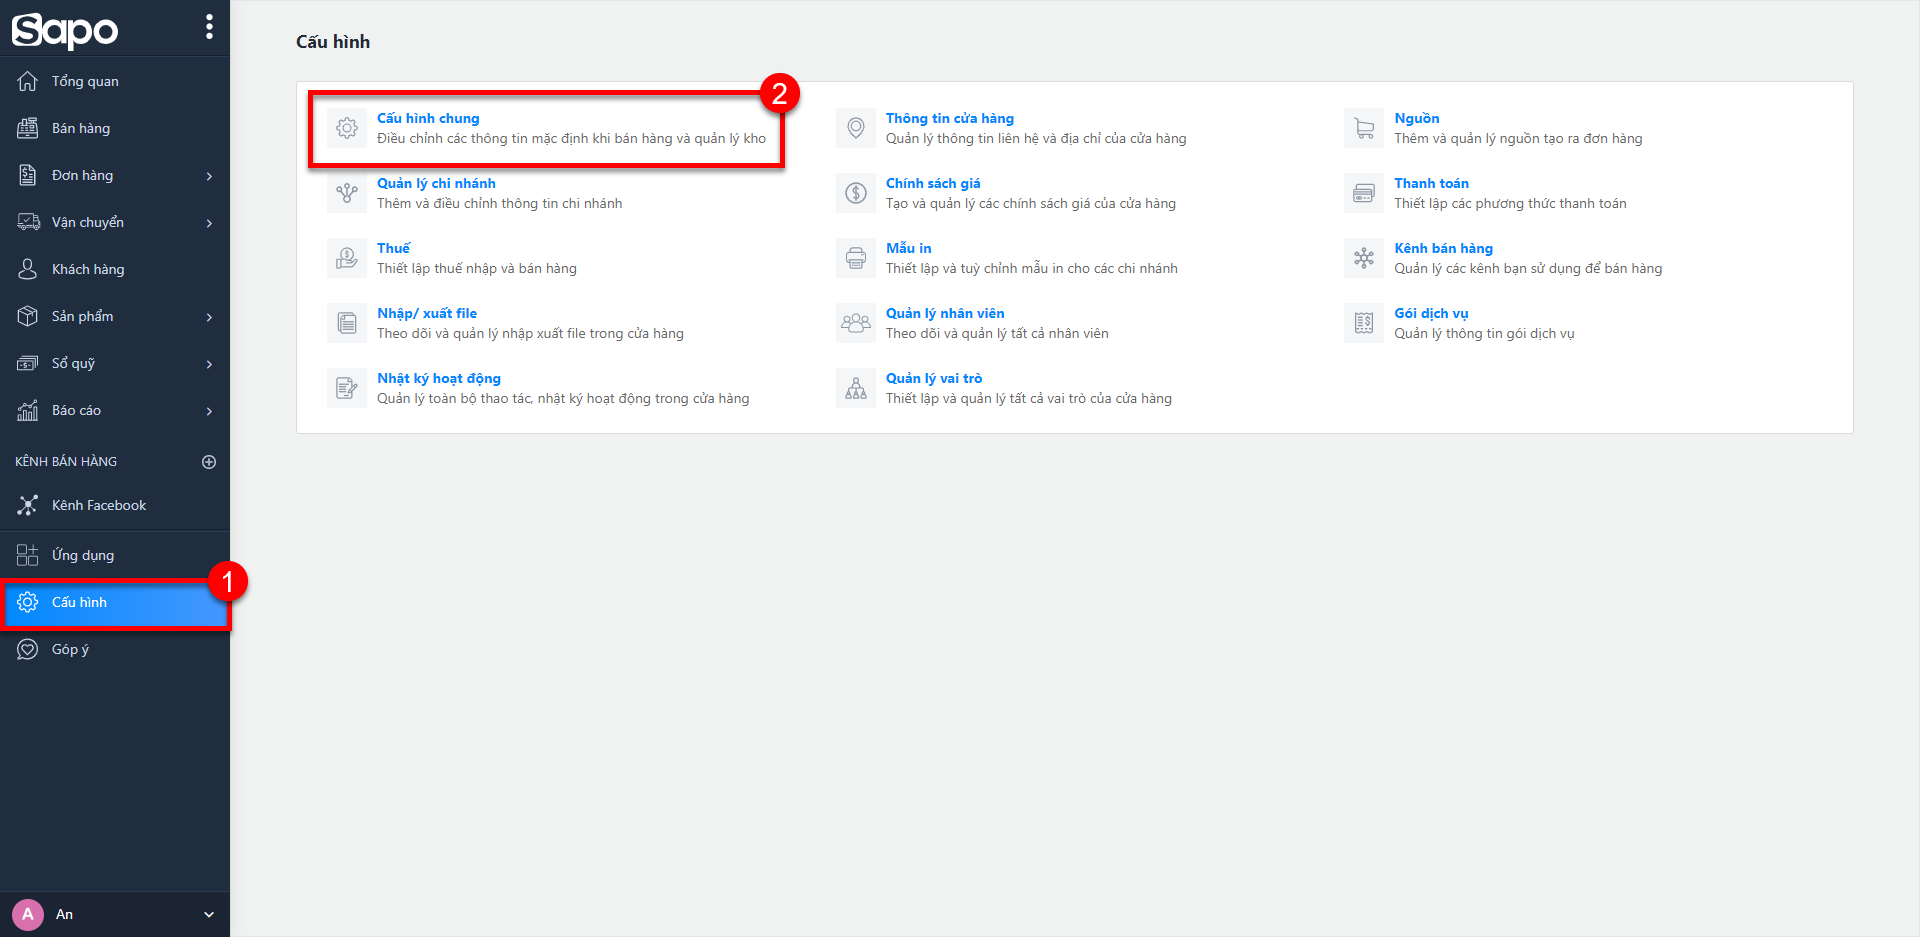Click the Quản lý nhân viên people icon
1920x937 pixels.
pyautogui.click(x=856, y=323)
